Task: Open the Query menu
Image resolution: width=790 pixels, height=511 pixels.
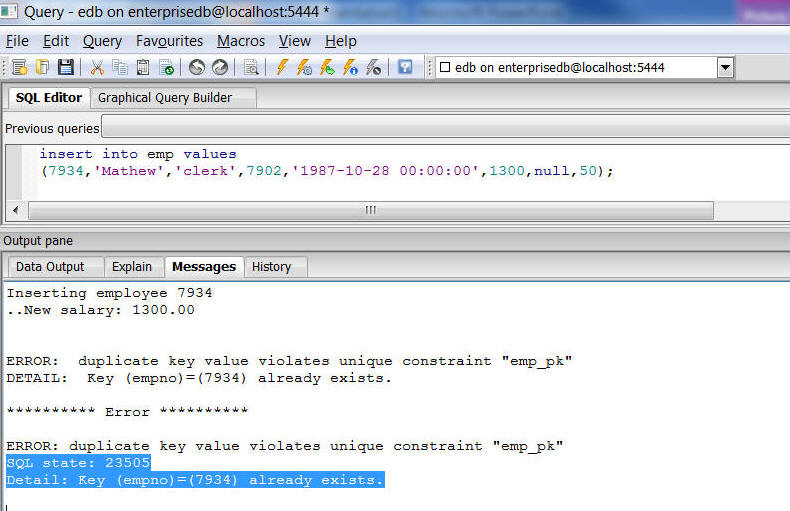Action: (102, 41)
